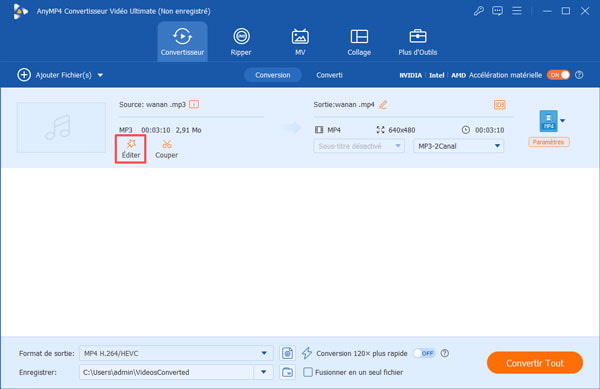Rename output file with pencil icon

pyautogui.click(x=383, y=104)
